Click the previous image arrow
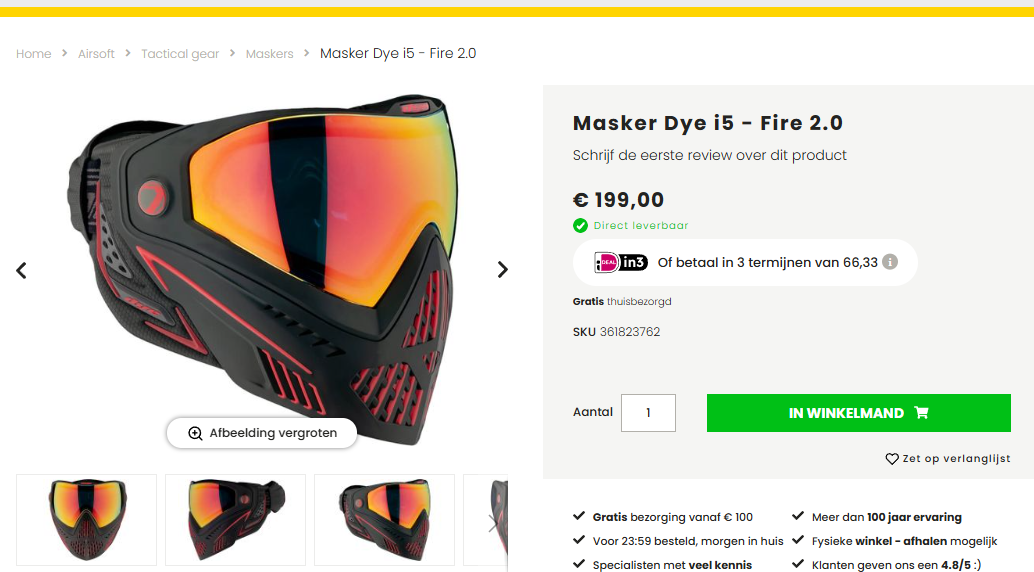Image resolution: width=1034 pixels, height=572 pixels. coord(21,270)
